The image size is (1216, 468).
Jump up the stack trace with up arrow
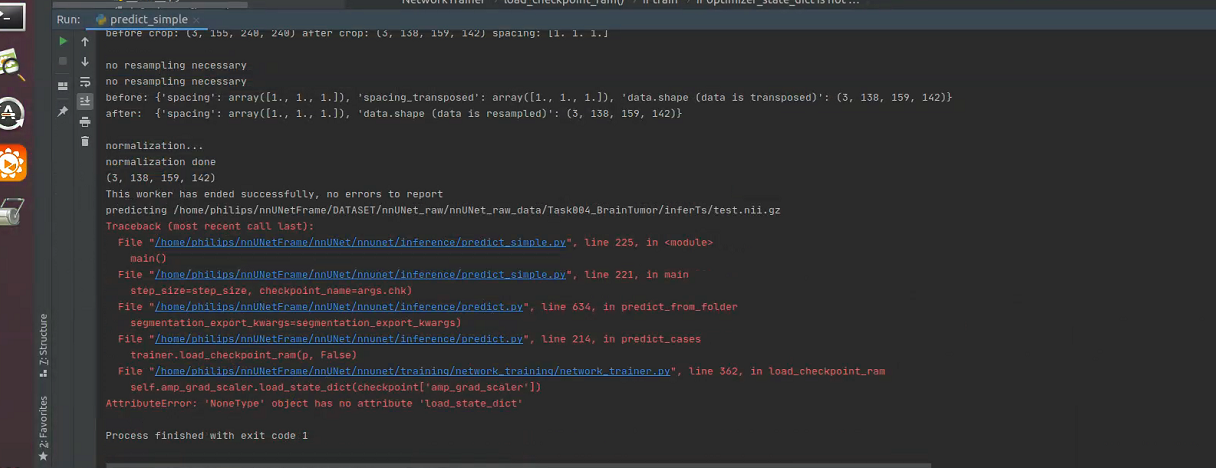pos(85,42)
